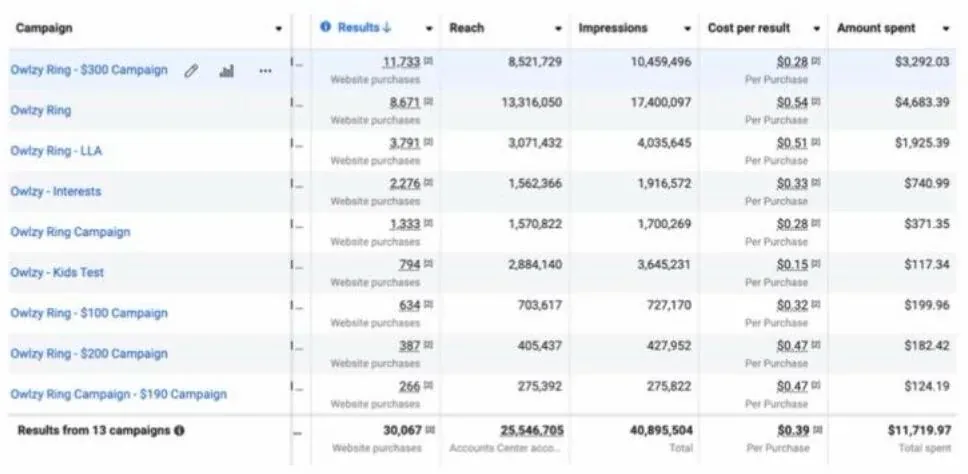
Task: Click the 13,316,050 reach cell
Action: (532, 102)
